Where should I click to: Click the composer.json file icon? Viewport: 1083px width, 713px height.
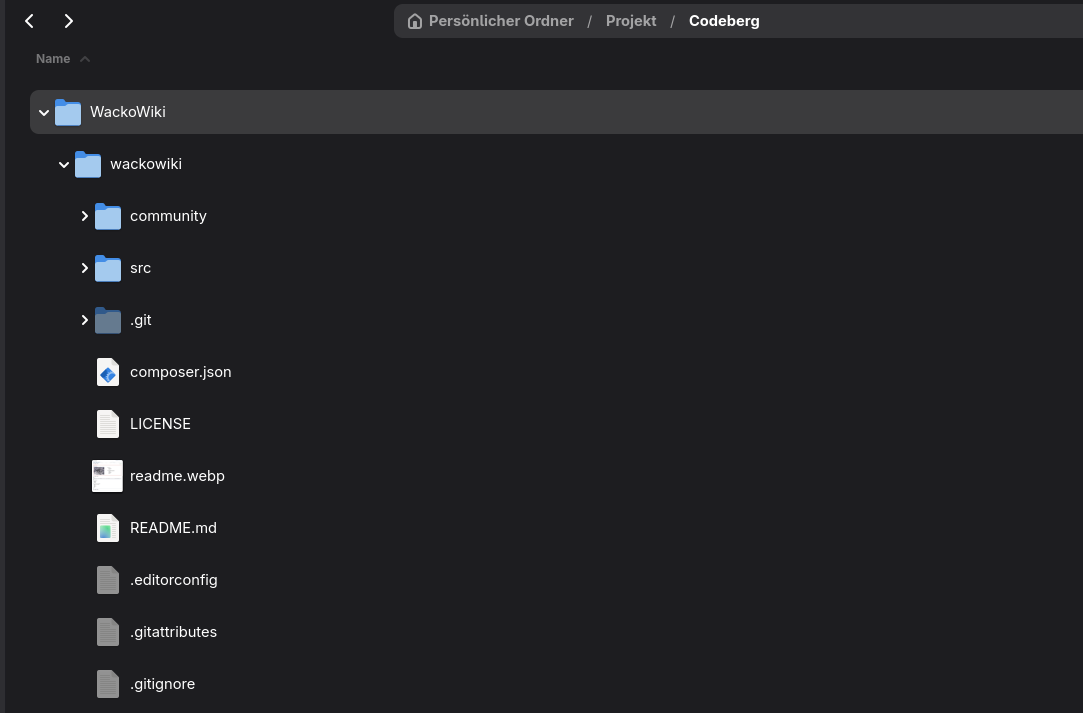108,372
